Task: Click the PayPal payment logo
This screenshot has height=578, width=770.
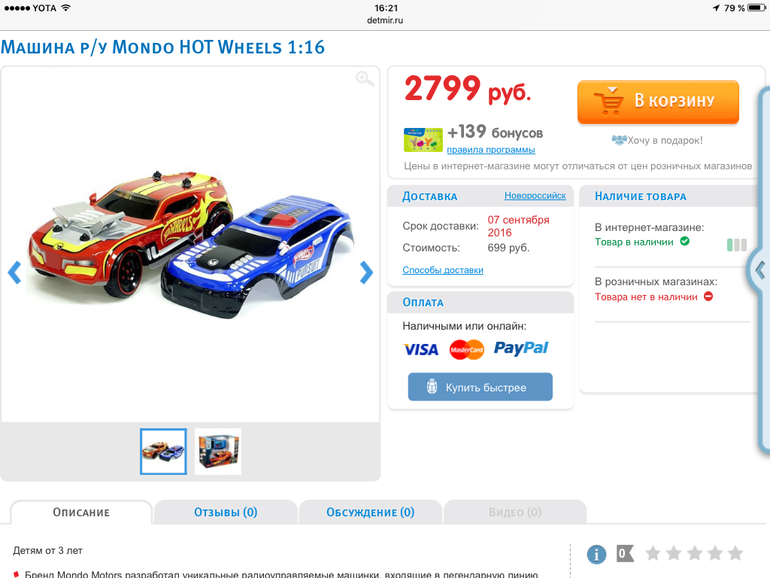Action: point(521,348)
